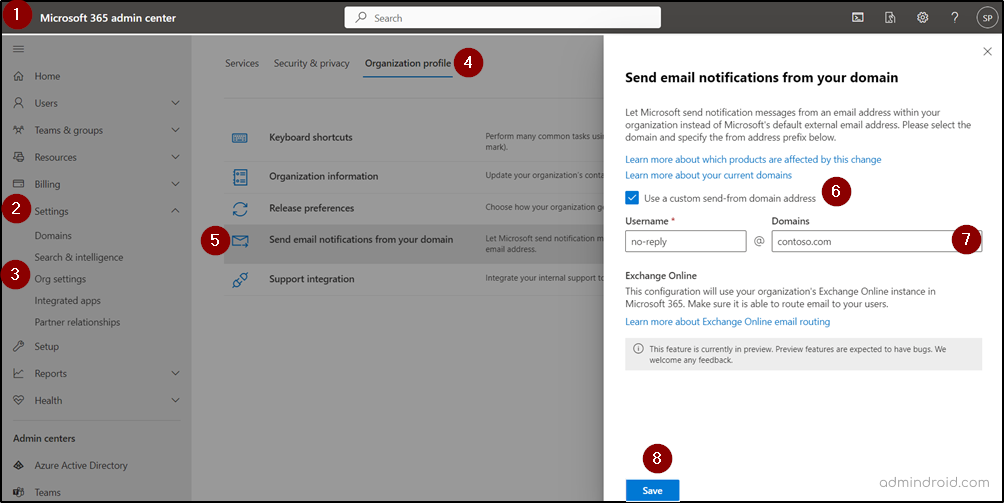Click the Setup label in sidebar
This screenshot has width=1004, height=503.
pos(47,346)
